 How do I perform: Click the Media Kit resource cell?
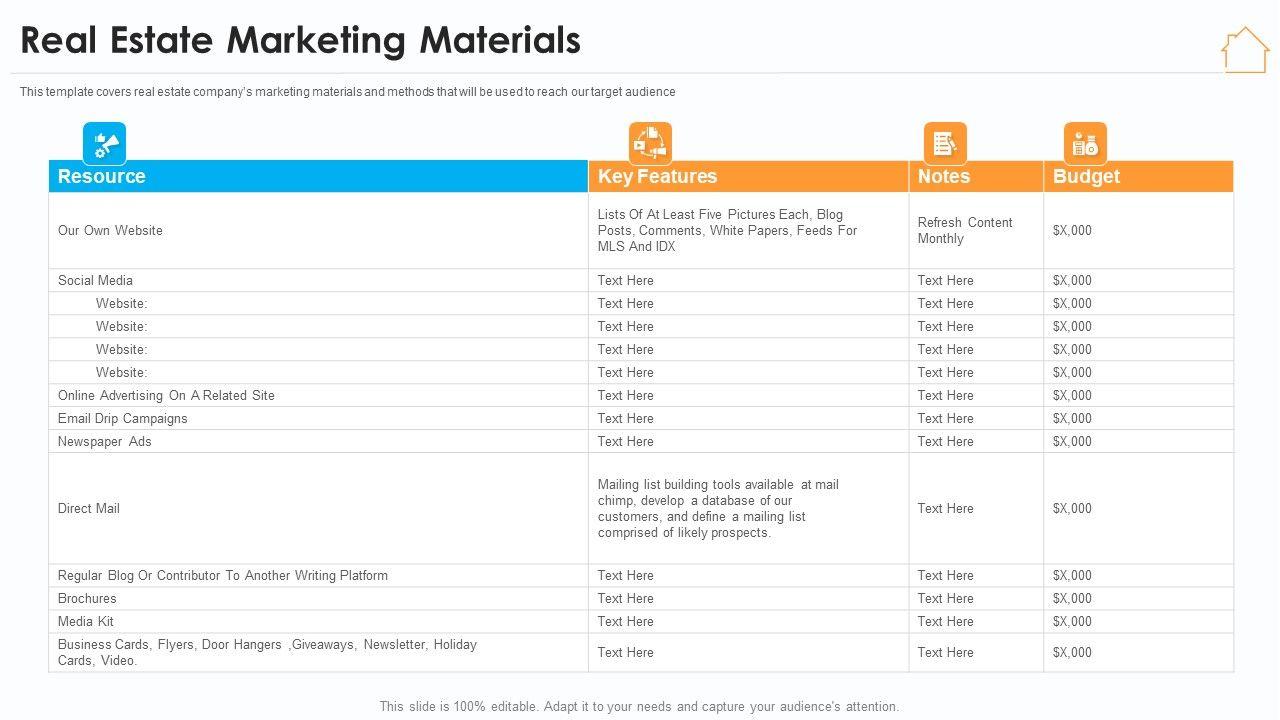86,621
